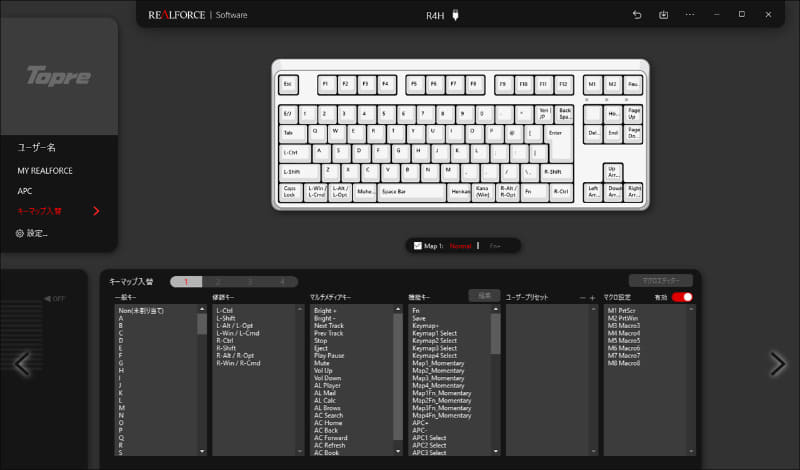Click the undo arrow icon in title bar
This screenshot has width=800, height=470.
point(637,15)
